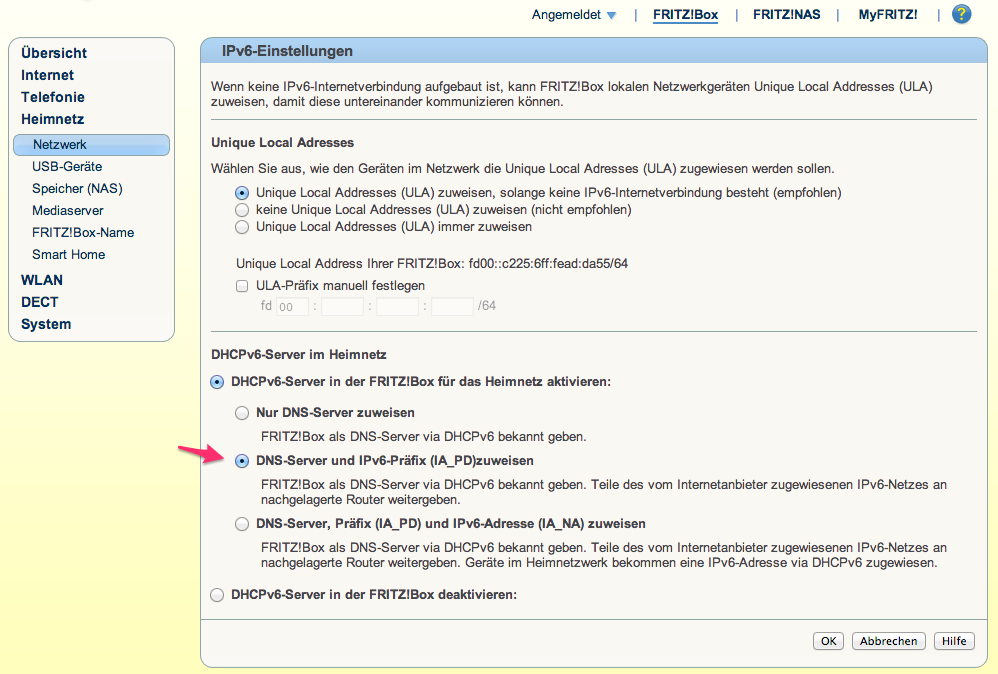Image resolution: width=998 pixels, height=674 pixels.
Task: Open the System menu in sidebar
Action: coord(46,324)
